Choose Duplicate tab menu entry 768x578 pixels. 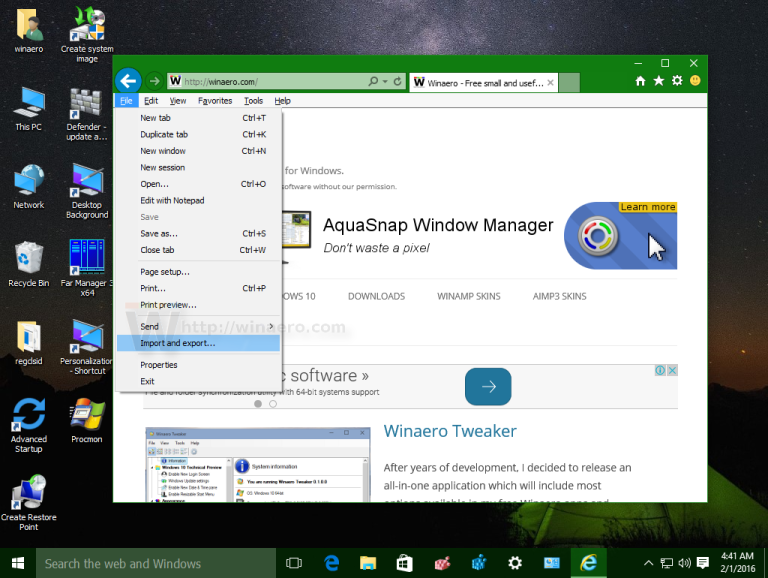tap(198, 134)
